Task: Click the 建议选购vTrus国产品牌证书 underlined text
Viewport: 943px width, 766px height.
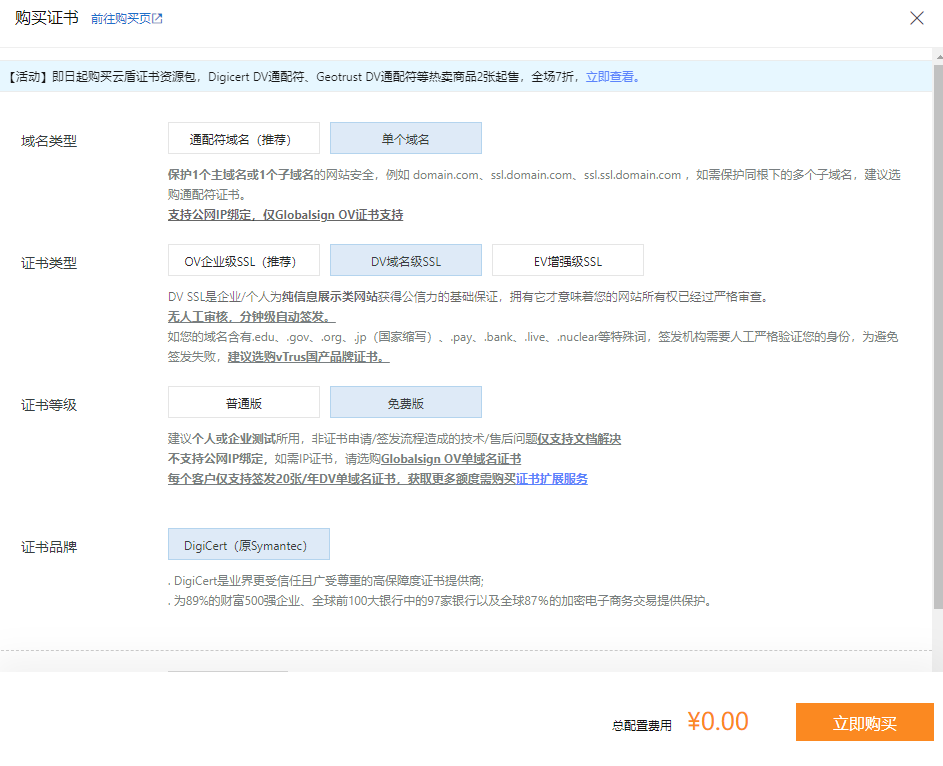Action: (309, 357)
